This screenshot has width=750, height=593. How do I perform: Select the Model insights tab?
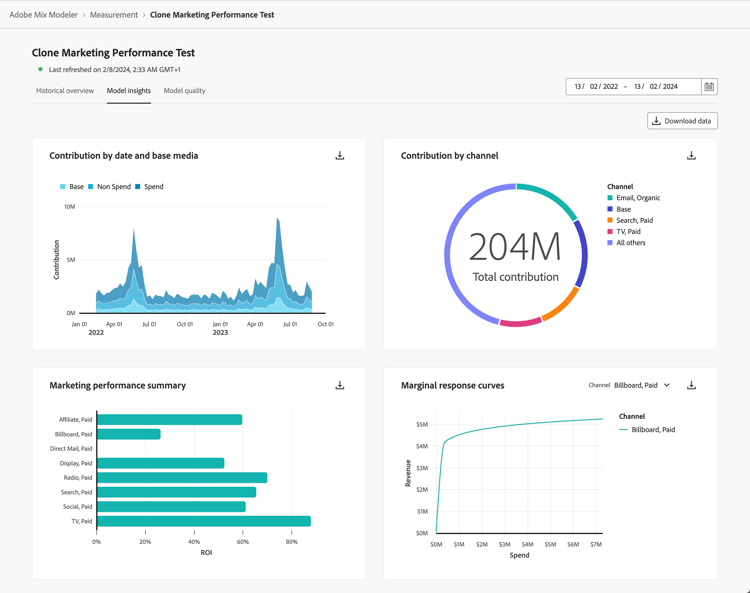tap(129, 91)
